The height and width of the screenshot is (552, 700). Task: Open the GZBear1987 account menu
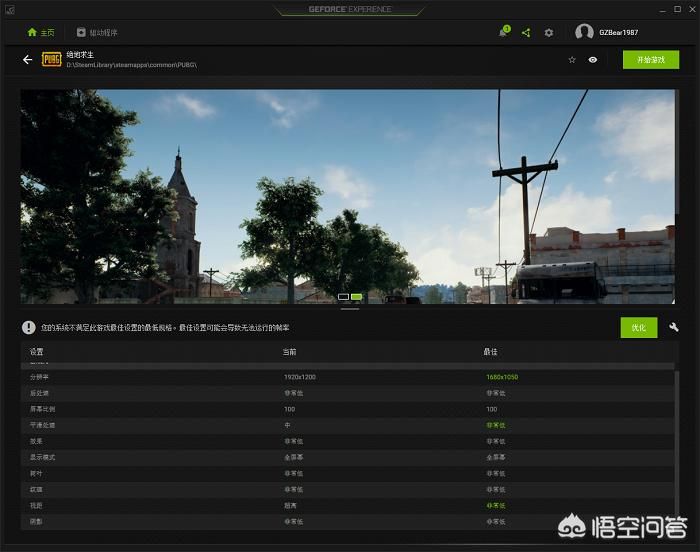(619, 32)
